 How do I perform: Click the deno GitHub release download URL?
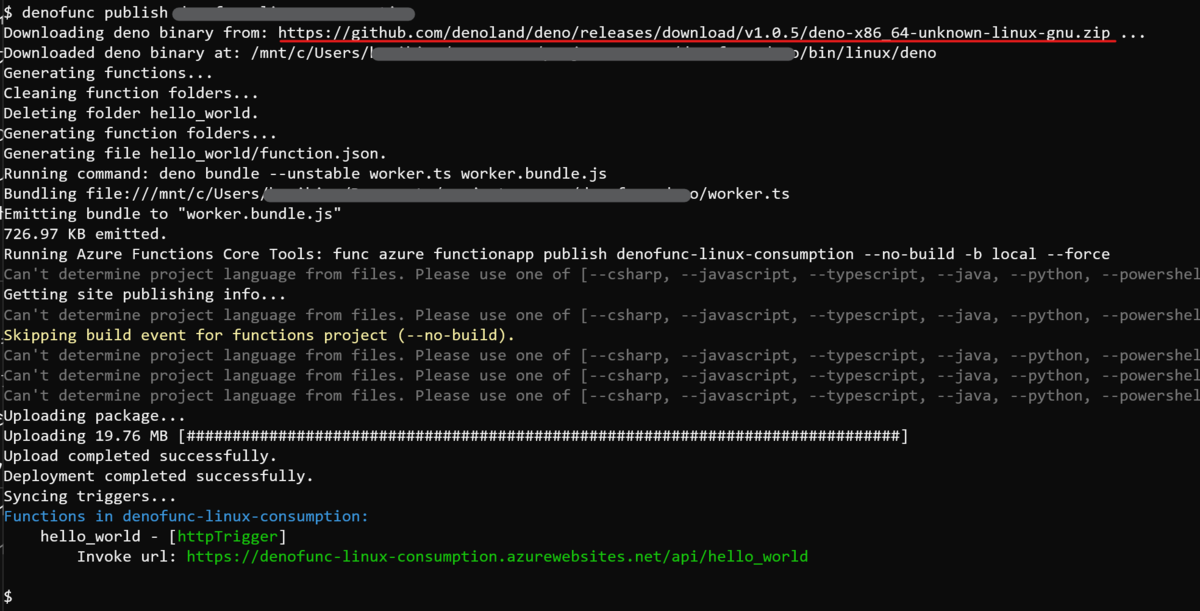point(694,33)
